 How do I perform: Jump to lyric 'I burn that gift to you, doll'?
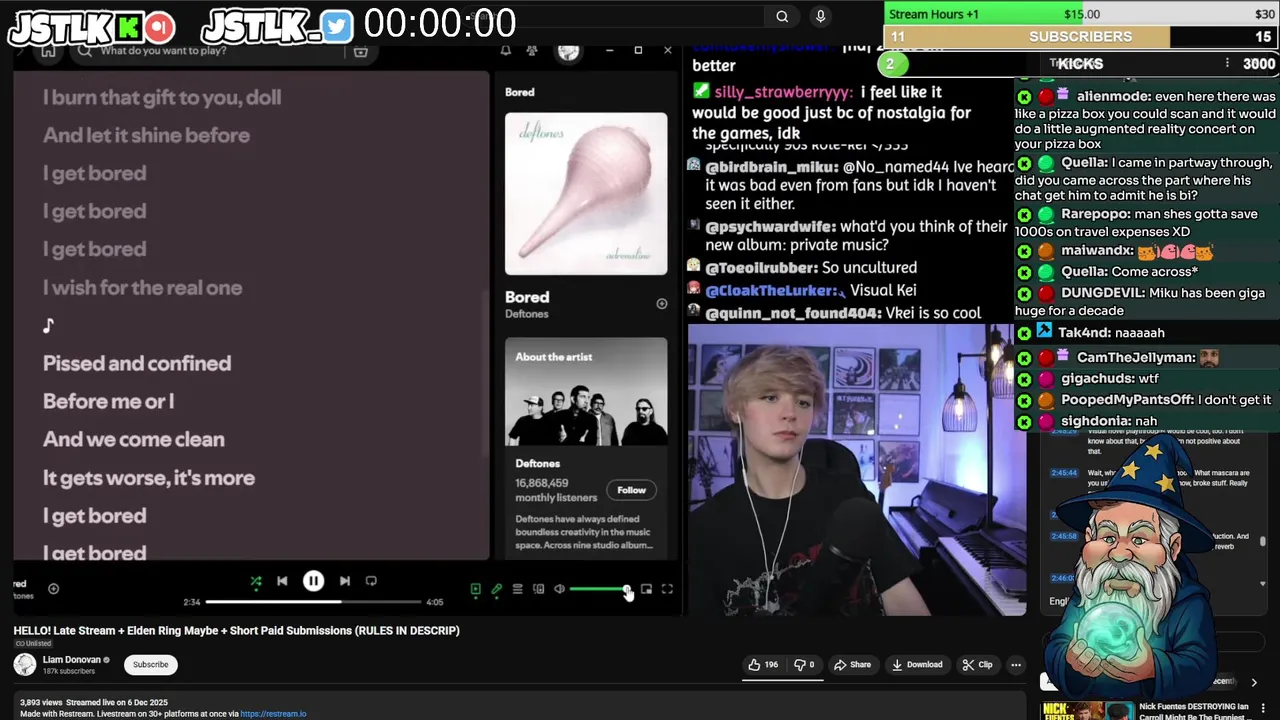[x=162, y=97]
